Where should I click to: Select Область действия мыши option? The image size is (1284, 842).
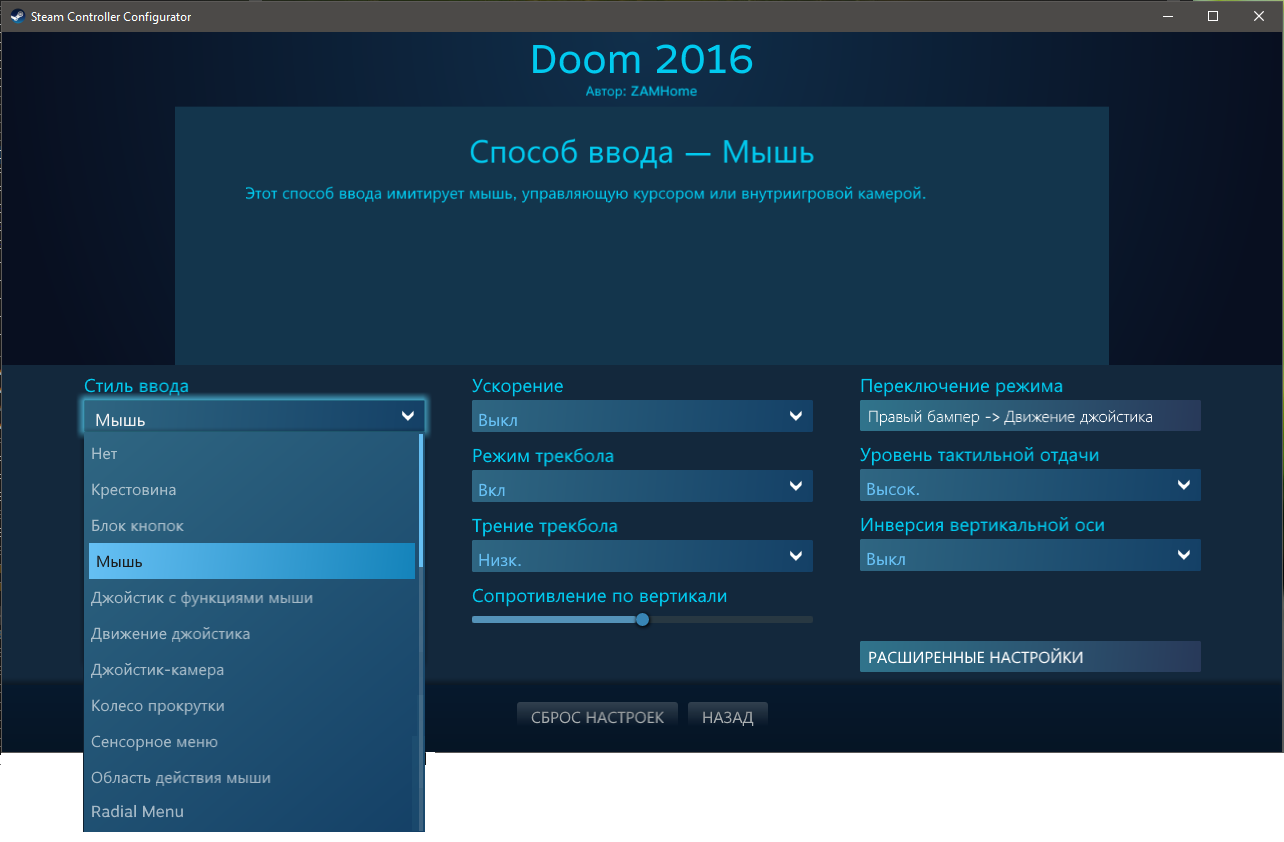pyautogui.click(x=252, y=778)
